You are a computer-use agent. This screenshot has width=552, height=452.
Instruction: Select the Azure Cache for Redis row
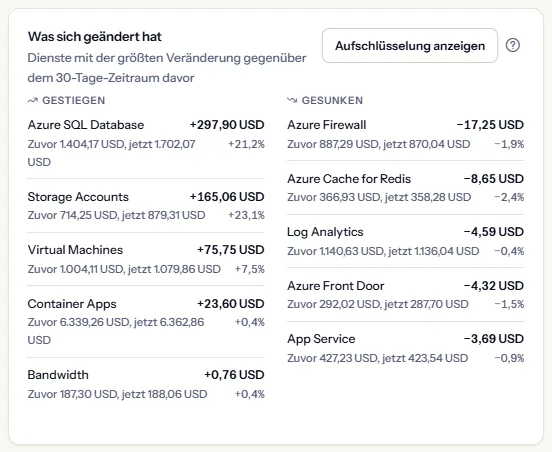pos(406,188)
